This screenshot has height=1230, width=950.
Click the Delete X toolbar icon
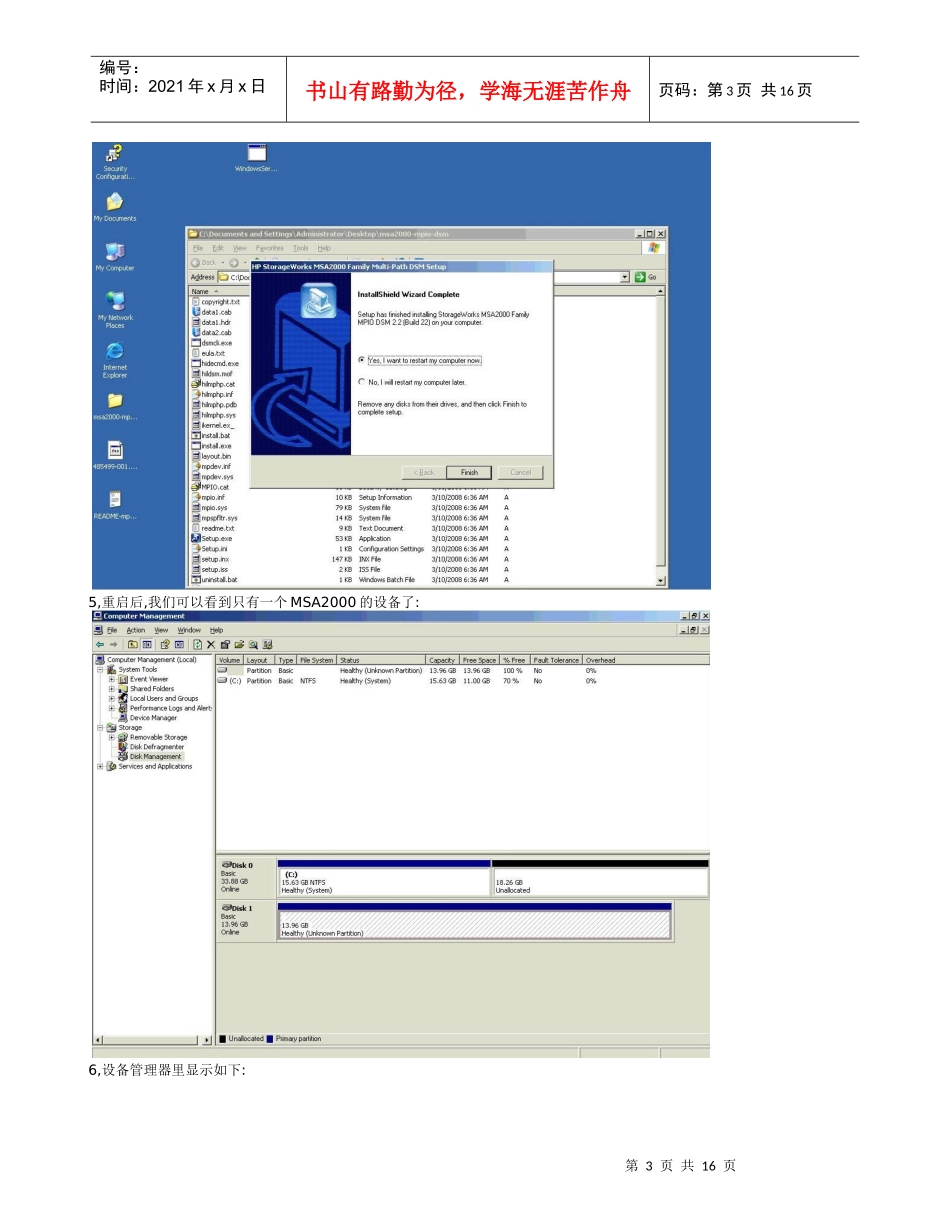[x=211, y=645]
